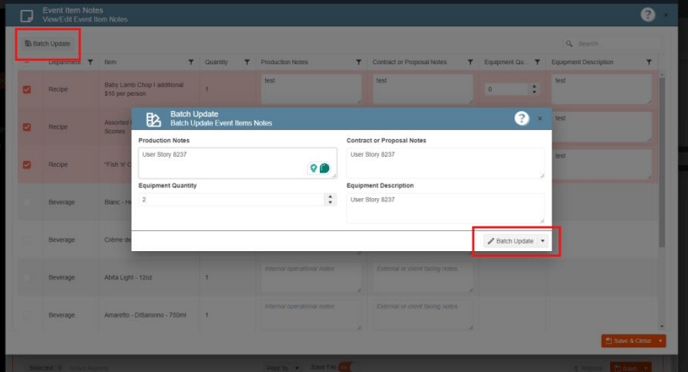Screen dimensions: 688x372
Task: Click the green location pin icon in Production Notes
Action: pos(313,168)
